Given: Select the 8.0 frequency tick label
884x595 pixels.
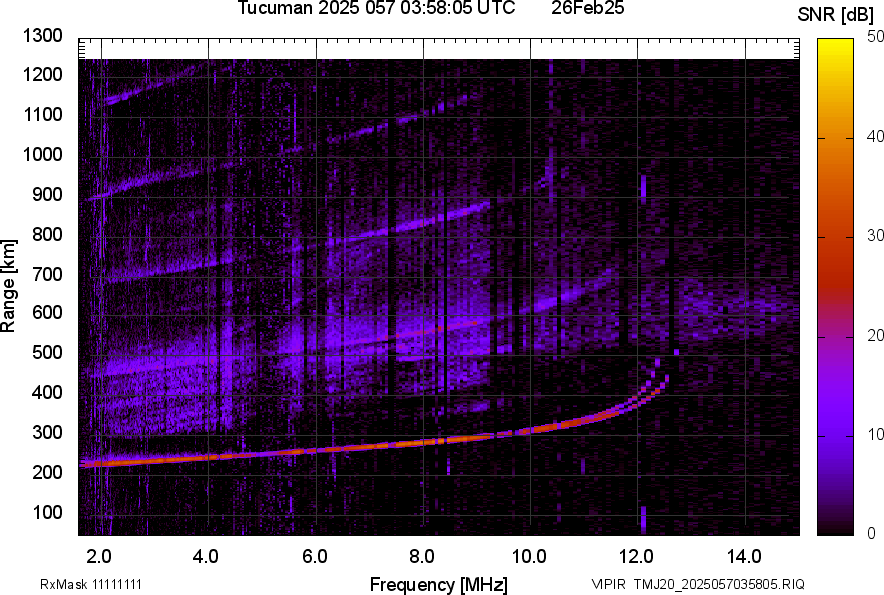Looking at the screenshot, I should point(422,556).
